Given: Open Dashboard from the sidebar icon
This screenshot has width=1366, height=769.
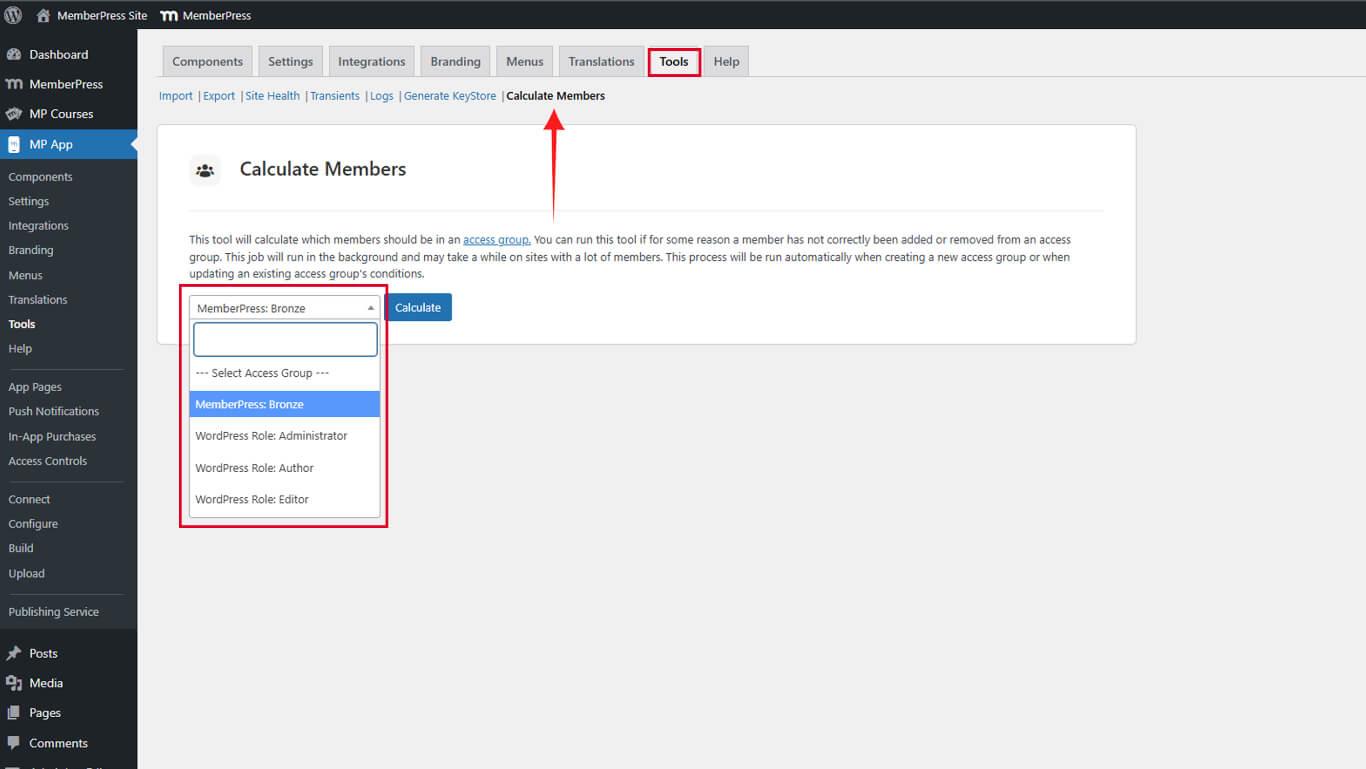Looking at the screenshot, I should coord(14,55).
